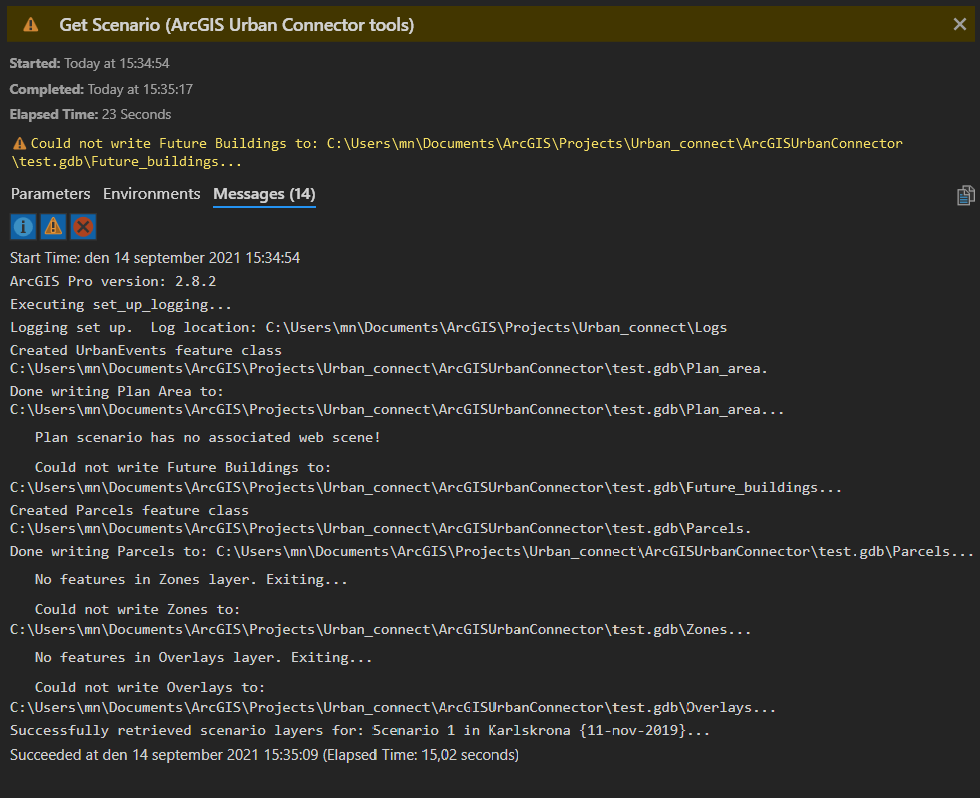
Task: Click the yellow warning icon beside Future Buildings summary
Action: [x=20, y=144]
